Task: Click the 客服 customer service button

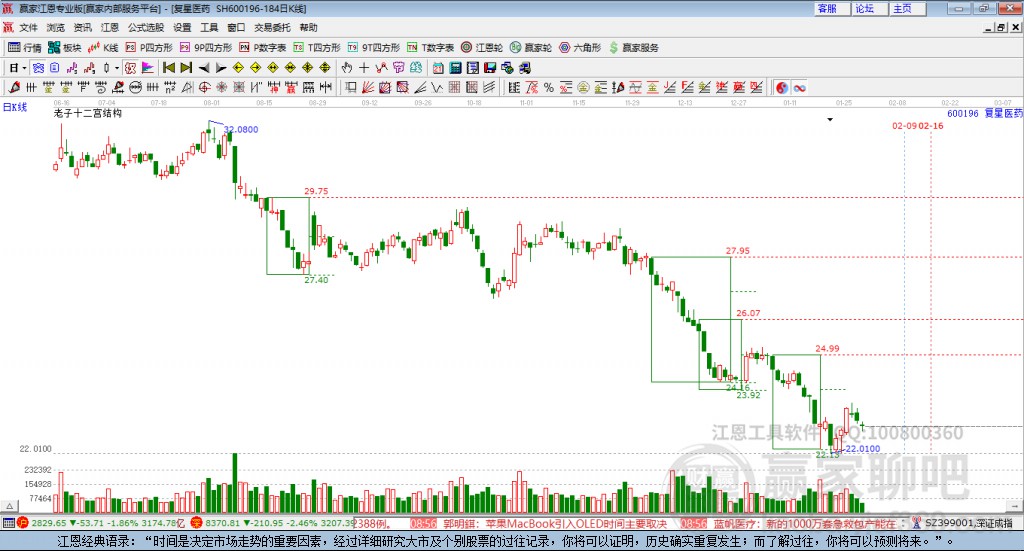Action: pyautogui.click(x=832, y=8)
